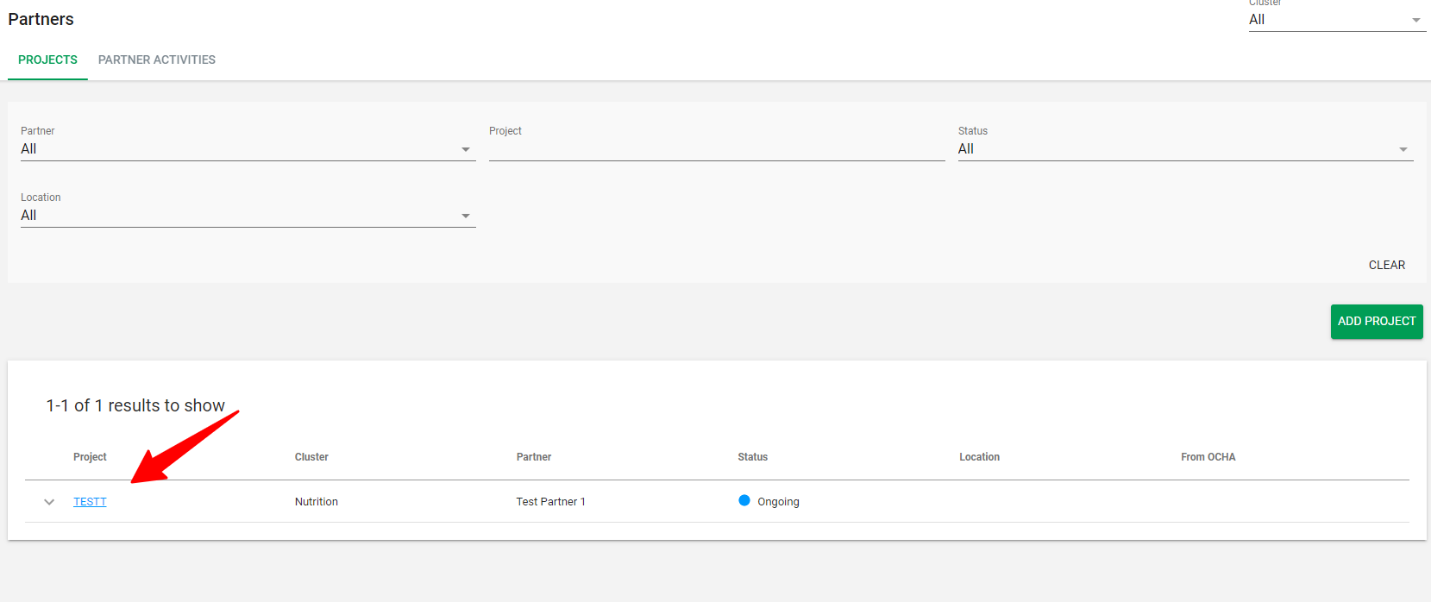The width and height of the screenshot is (1431, 602).
Task: Click the Cluster column header
Action: pos(312,457)
